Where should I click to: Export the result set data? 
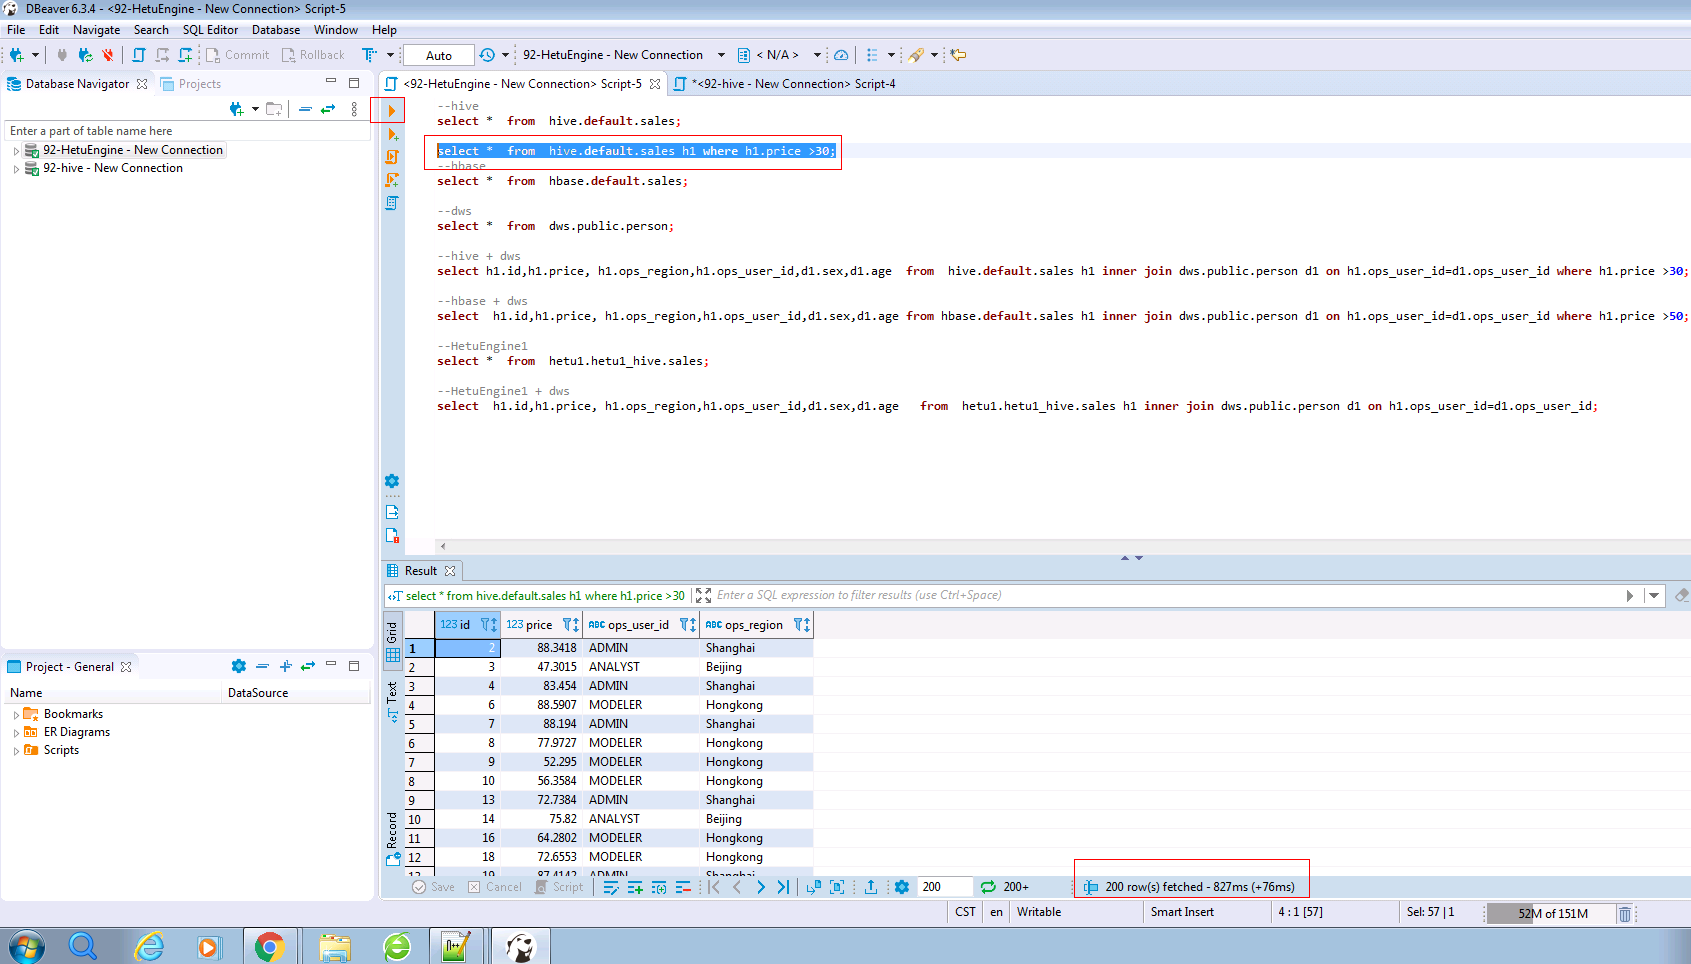pyautogui.click(x=871, y=887)
